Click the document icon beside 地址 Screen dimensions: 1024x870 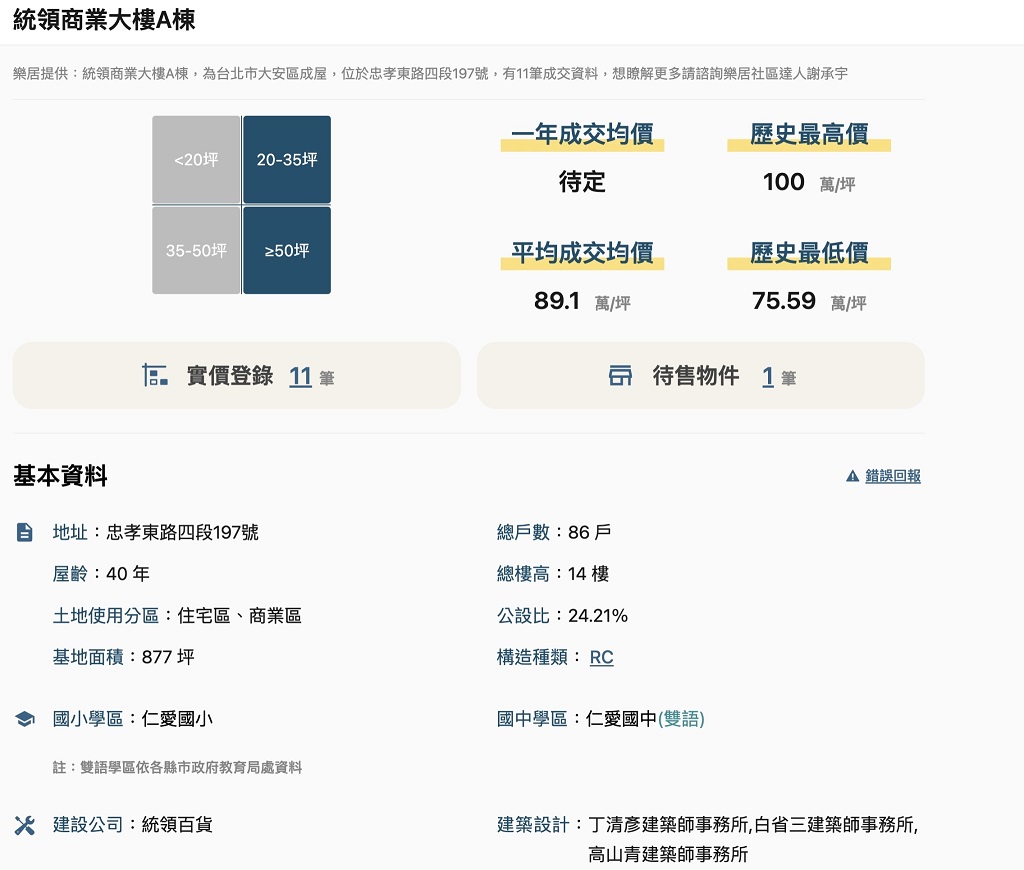25,532
